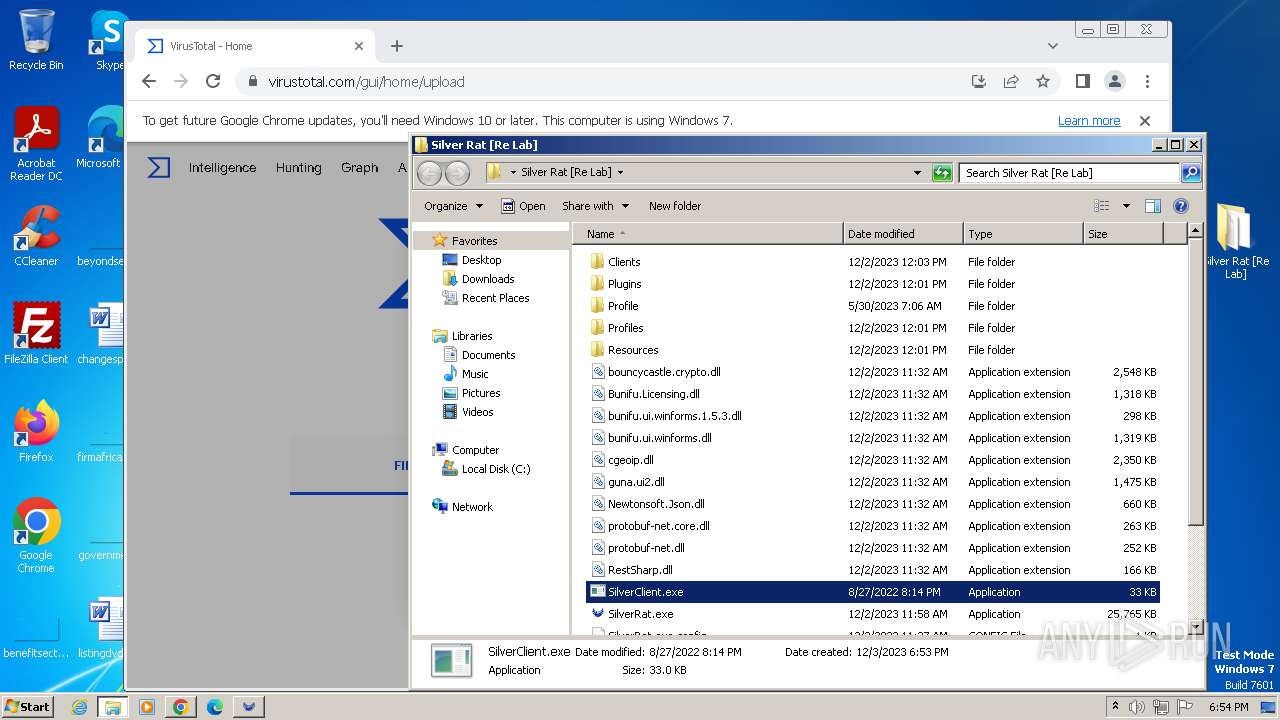Click Explorer forward navigation arrow
The width and height of the screenshot is (1280, 720).
pos(457,173)
